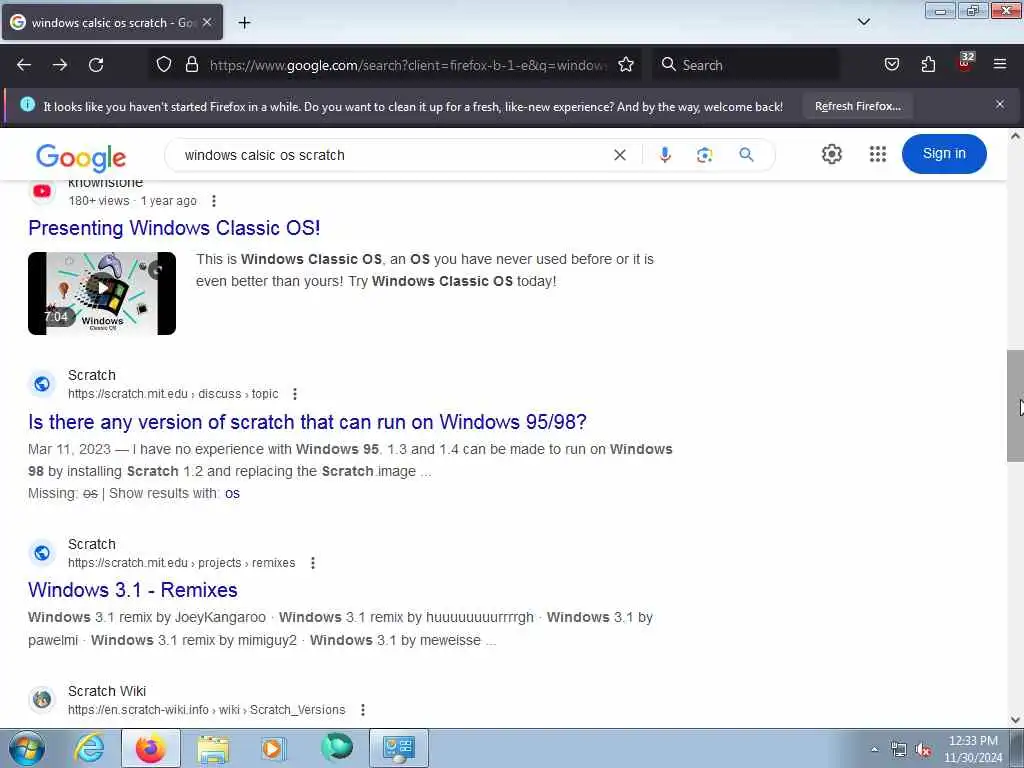Click the Firefox Search toolbar box
The height and width of the screenshot is (768, 1024).
[x=746, y=65]
